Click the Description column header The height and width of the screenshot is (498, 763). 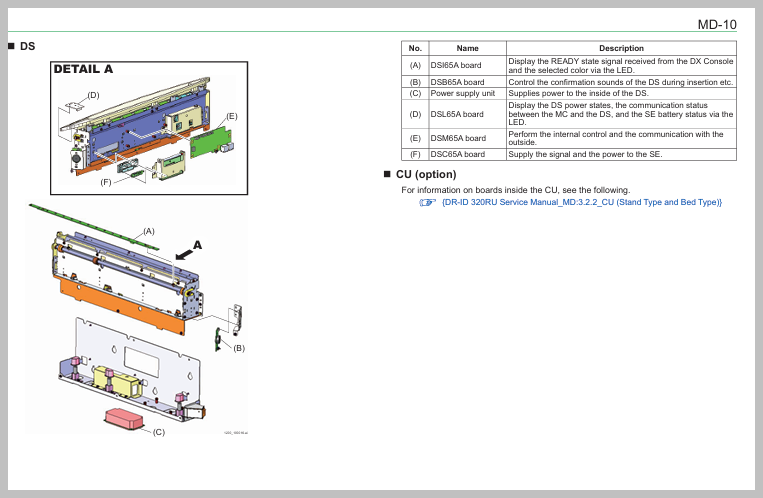[621, 48]
